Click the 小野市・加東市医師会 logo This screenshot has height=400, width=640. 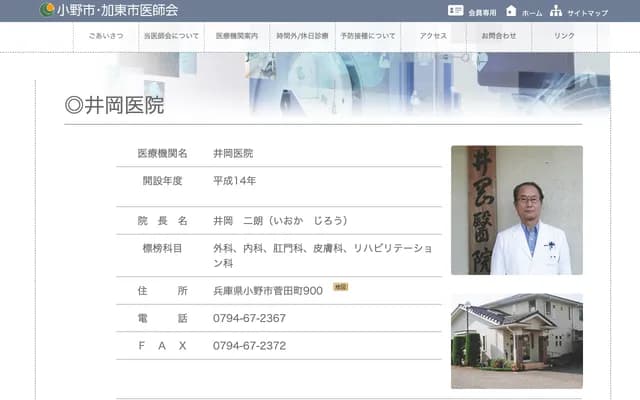pos(47,9)
